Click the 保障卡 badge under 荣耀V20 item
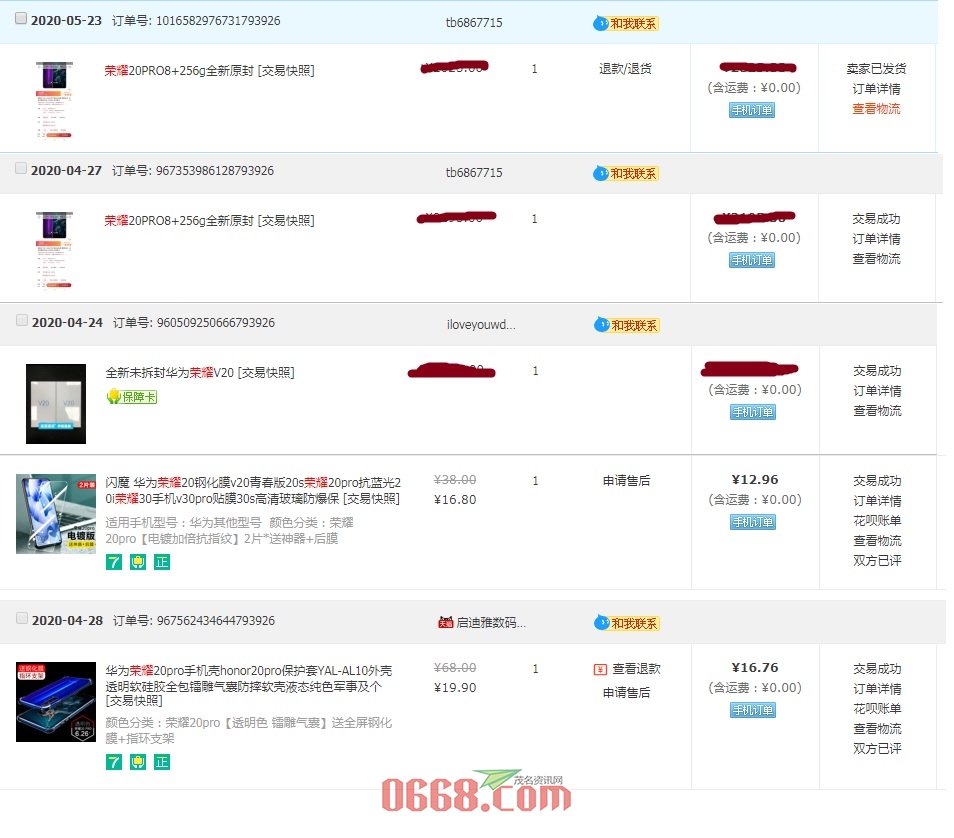 point(132,397)
